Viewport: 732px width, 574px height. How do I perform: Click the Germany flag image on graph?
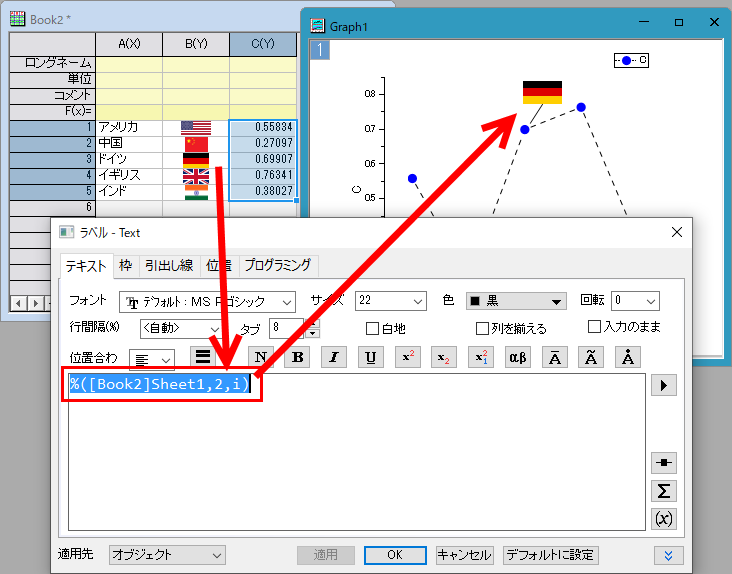coord(542,92)
